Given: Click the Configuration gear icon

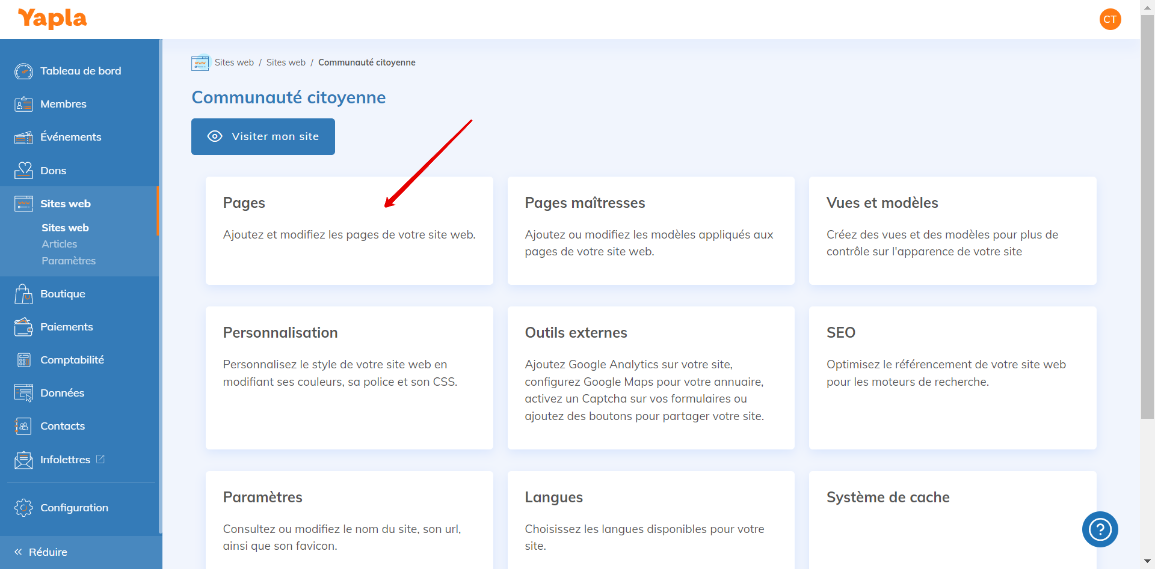Looking at the screenshot, I should click(24, 508).
